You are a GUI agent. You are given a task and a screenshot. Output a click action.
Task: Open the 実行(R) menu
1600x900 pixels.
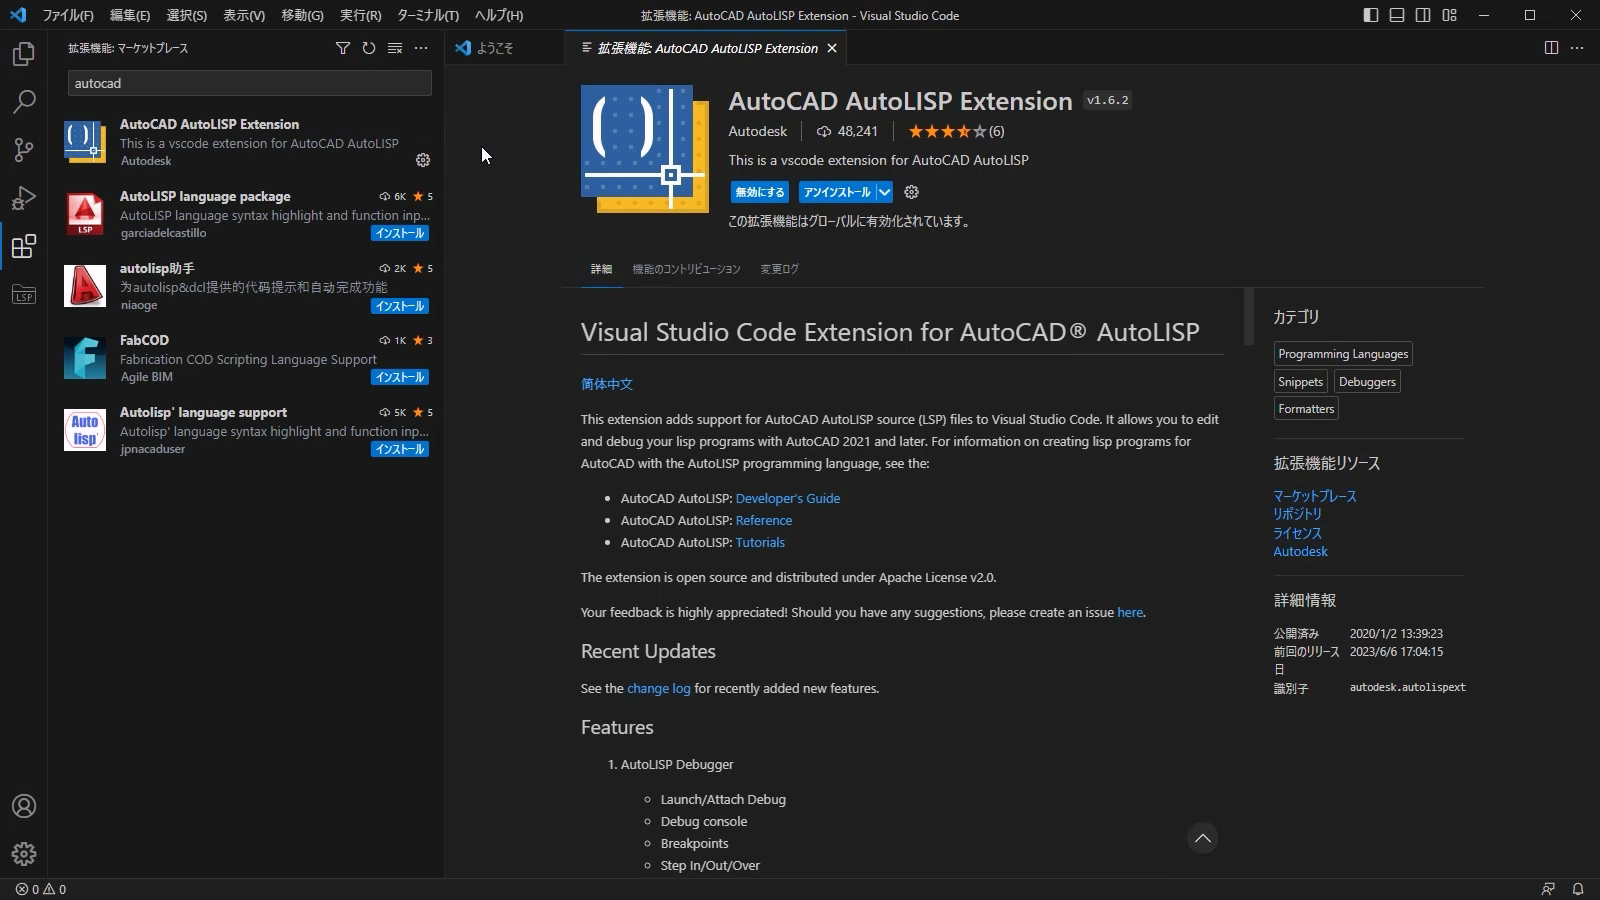360,15
